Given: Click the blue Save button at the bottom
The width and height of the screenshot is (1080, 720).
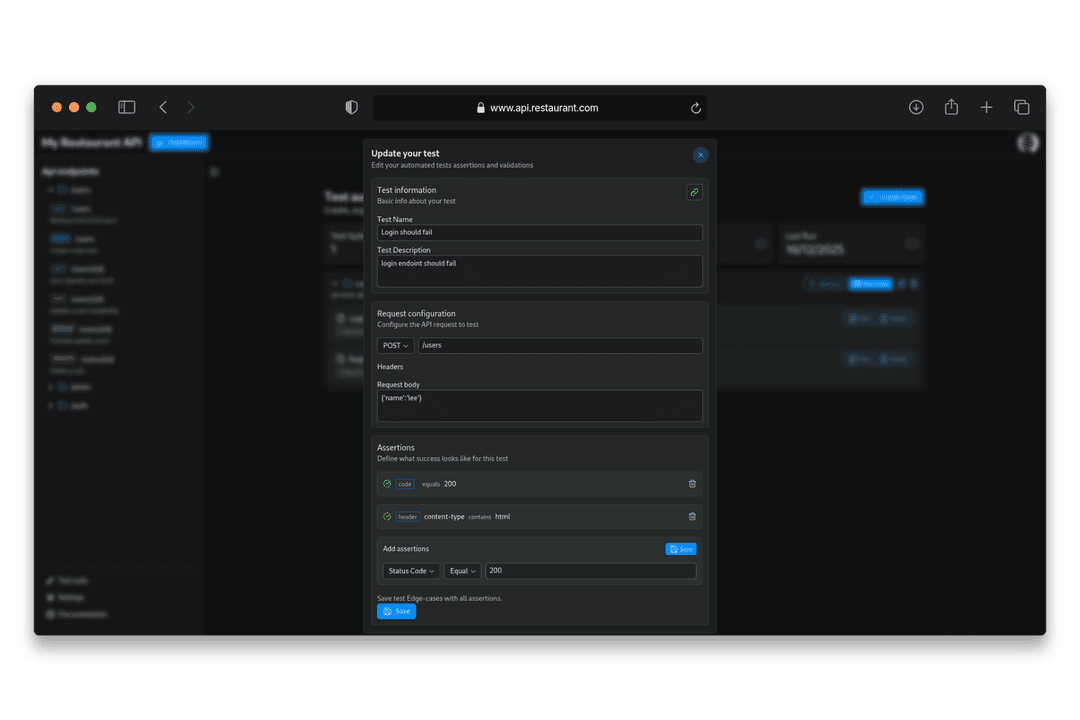Looking at the screenshot, I should [396, 611].
